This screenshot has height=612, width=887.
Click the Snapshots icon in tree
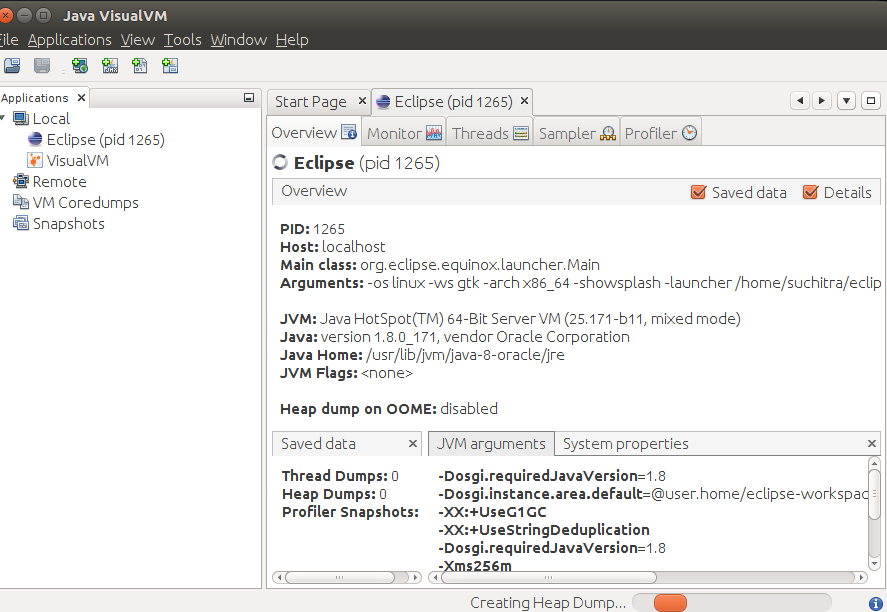[21, 223]
